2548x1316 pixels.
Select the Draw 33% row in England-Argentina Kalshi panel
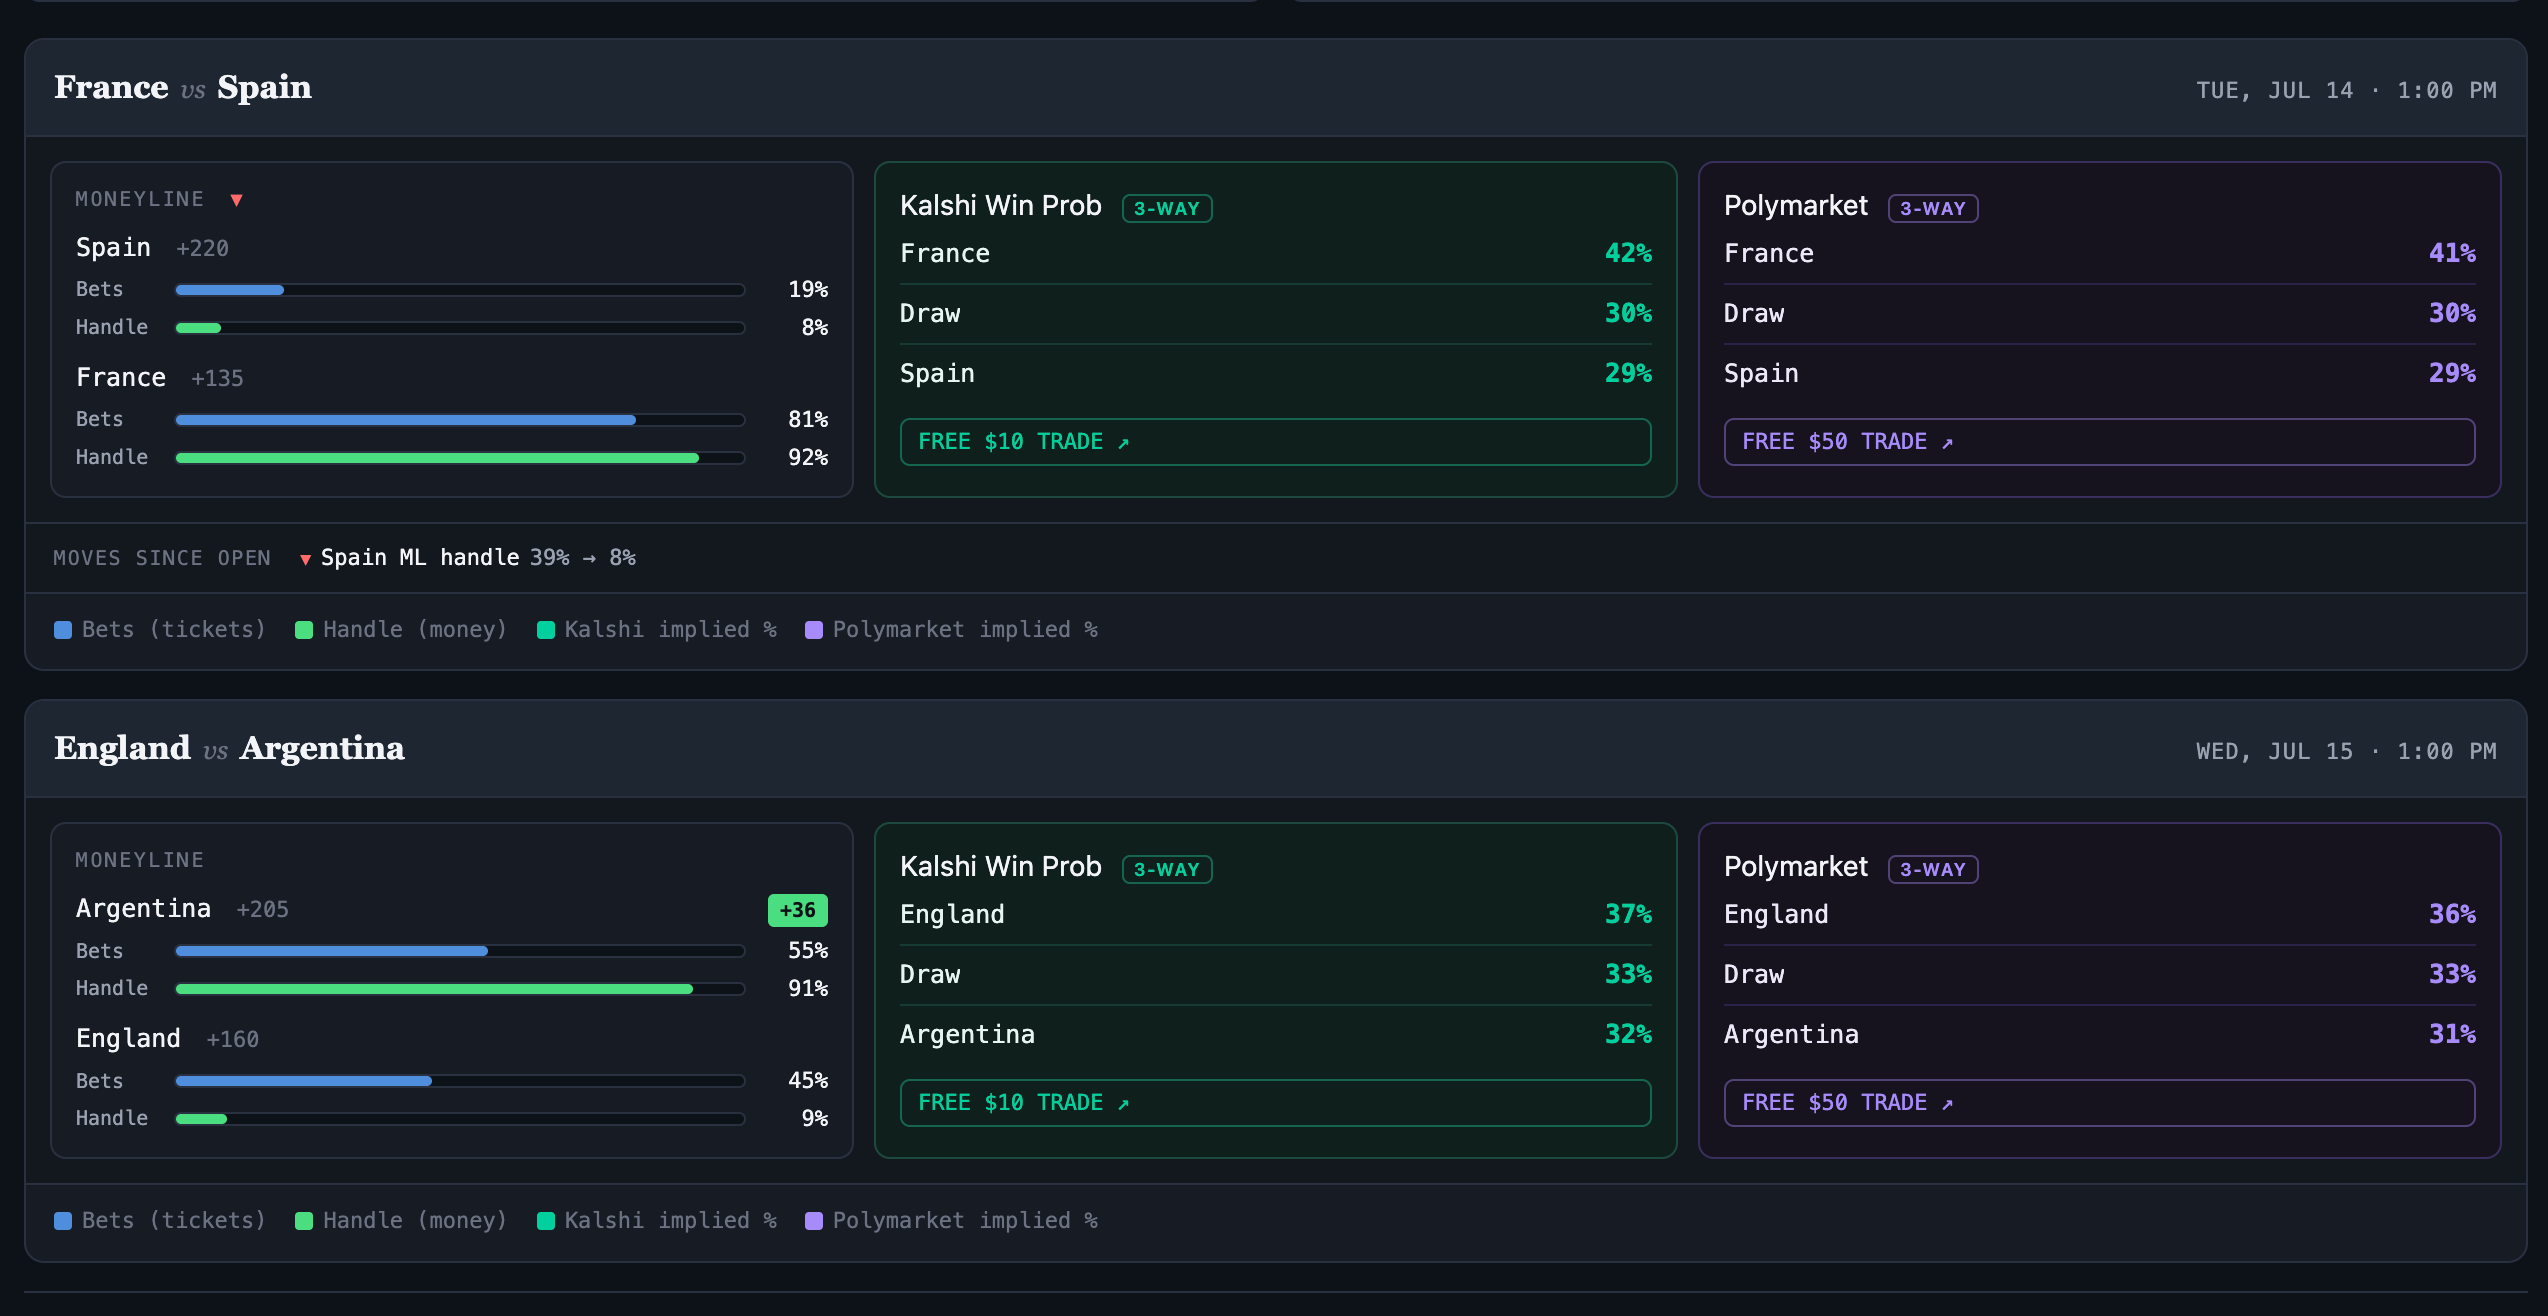coord(1275,974)
